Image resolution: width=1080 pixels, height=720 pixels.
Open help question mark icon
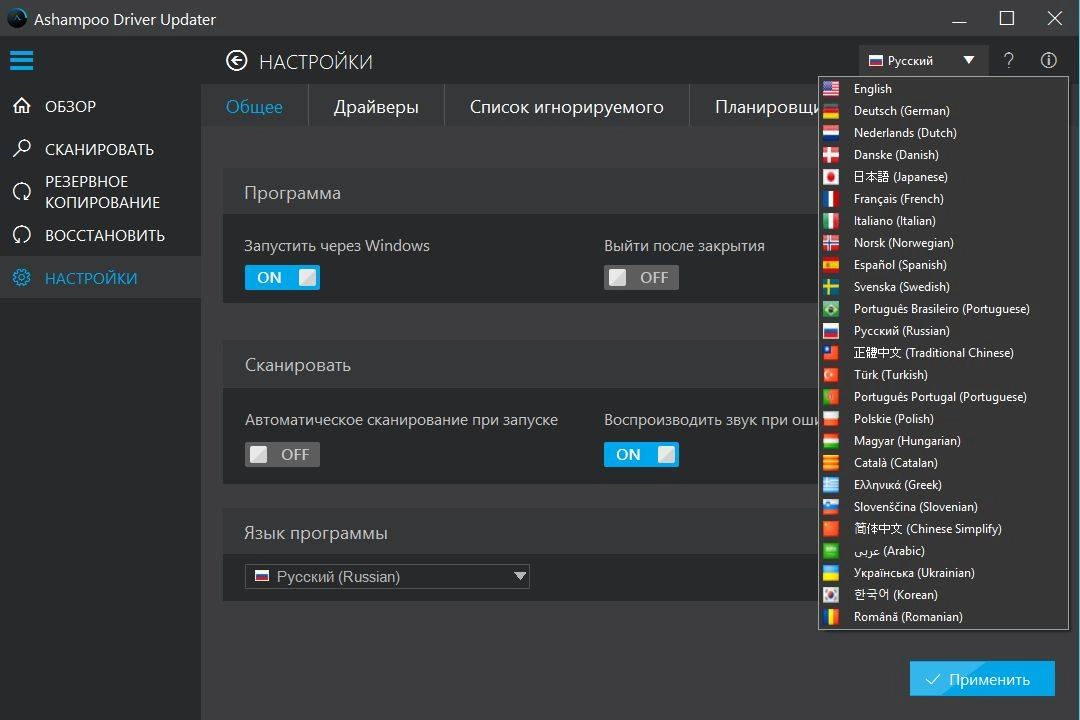pos(1008,60)
